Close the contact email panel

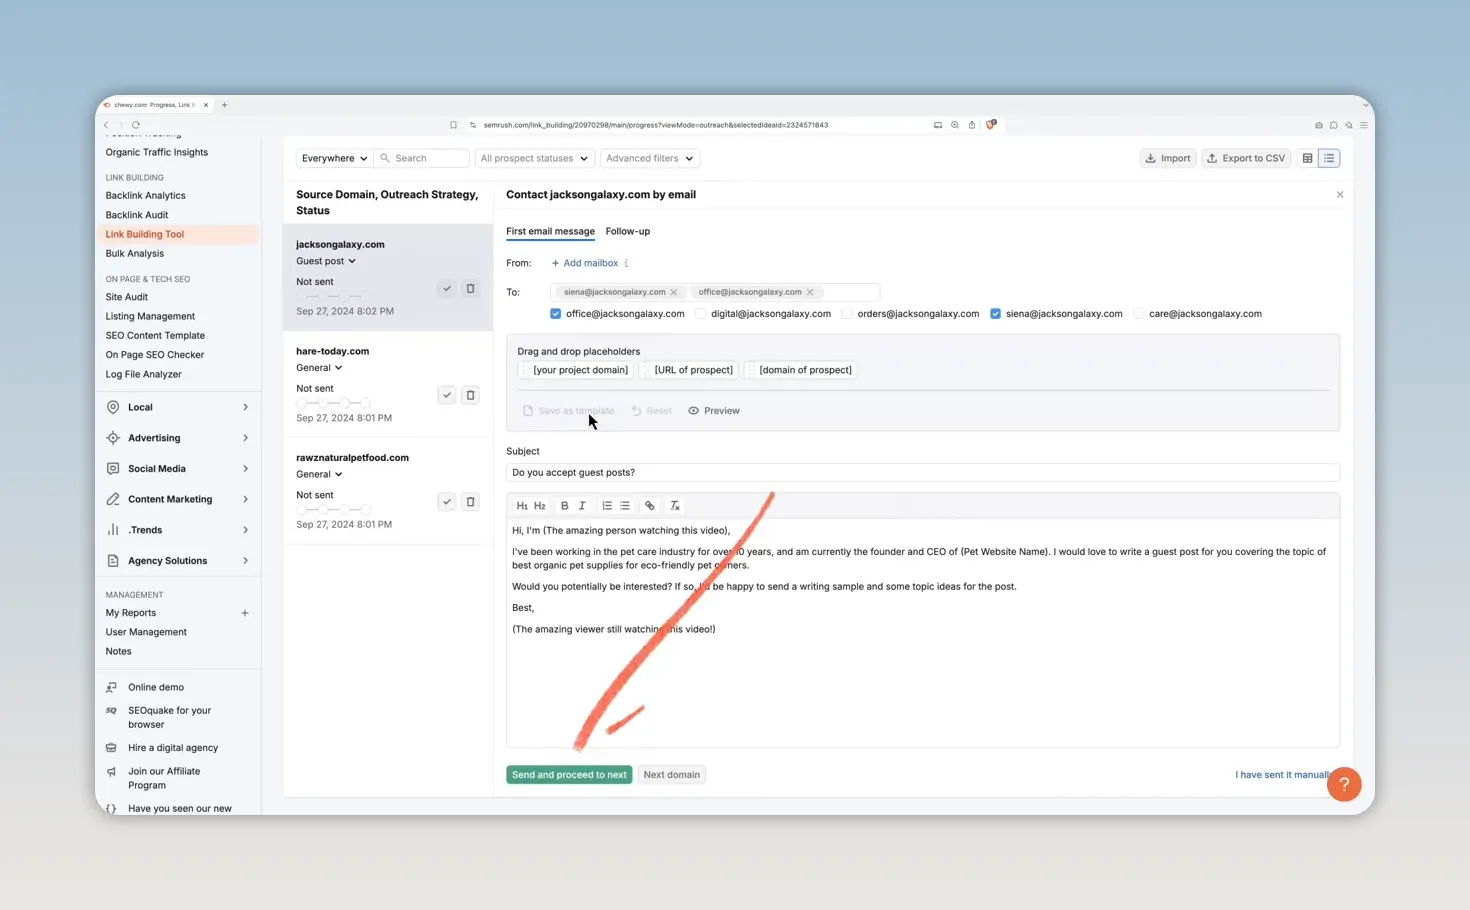1340,195
